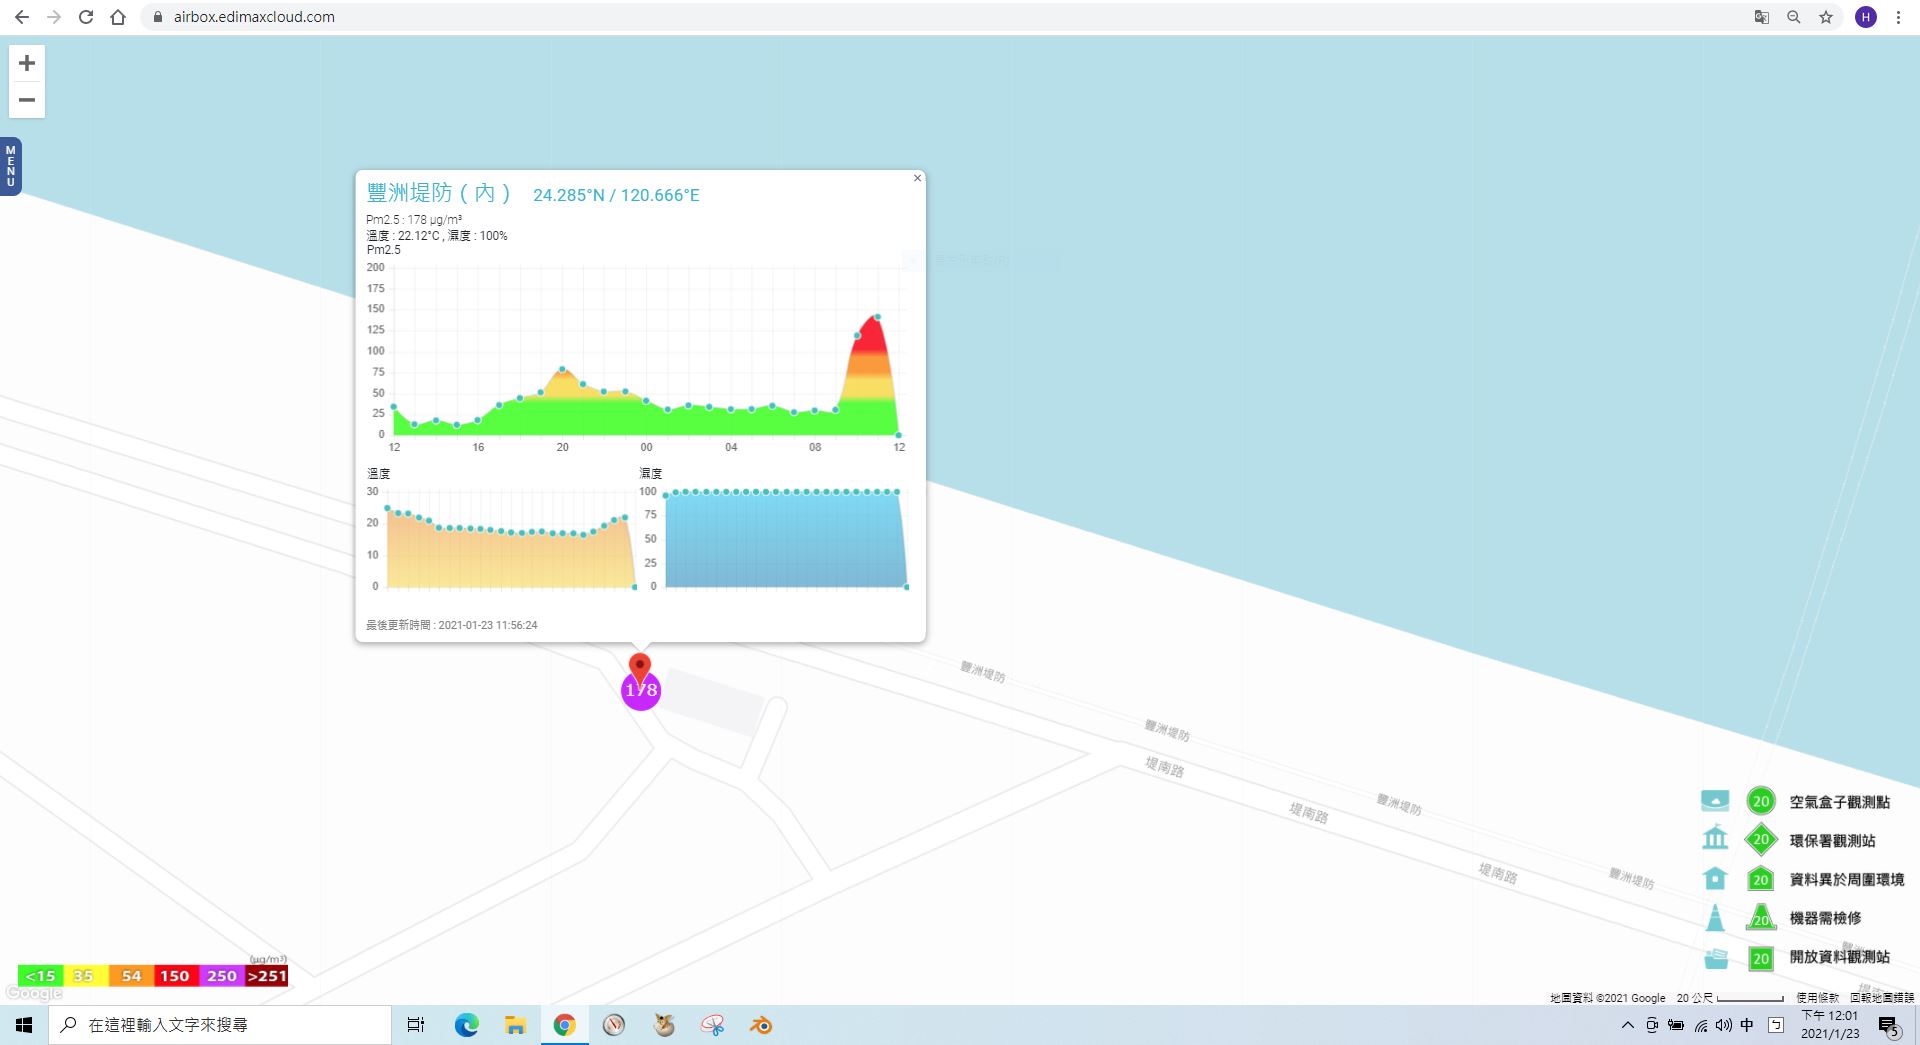Click the green square 20 legend marker

pos(1760,958)
